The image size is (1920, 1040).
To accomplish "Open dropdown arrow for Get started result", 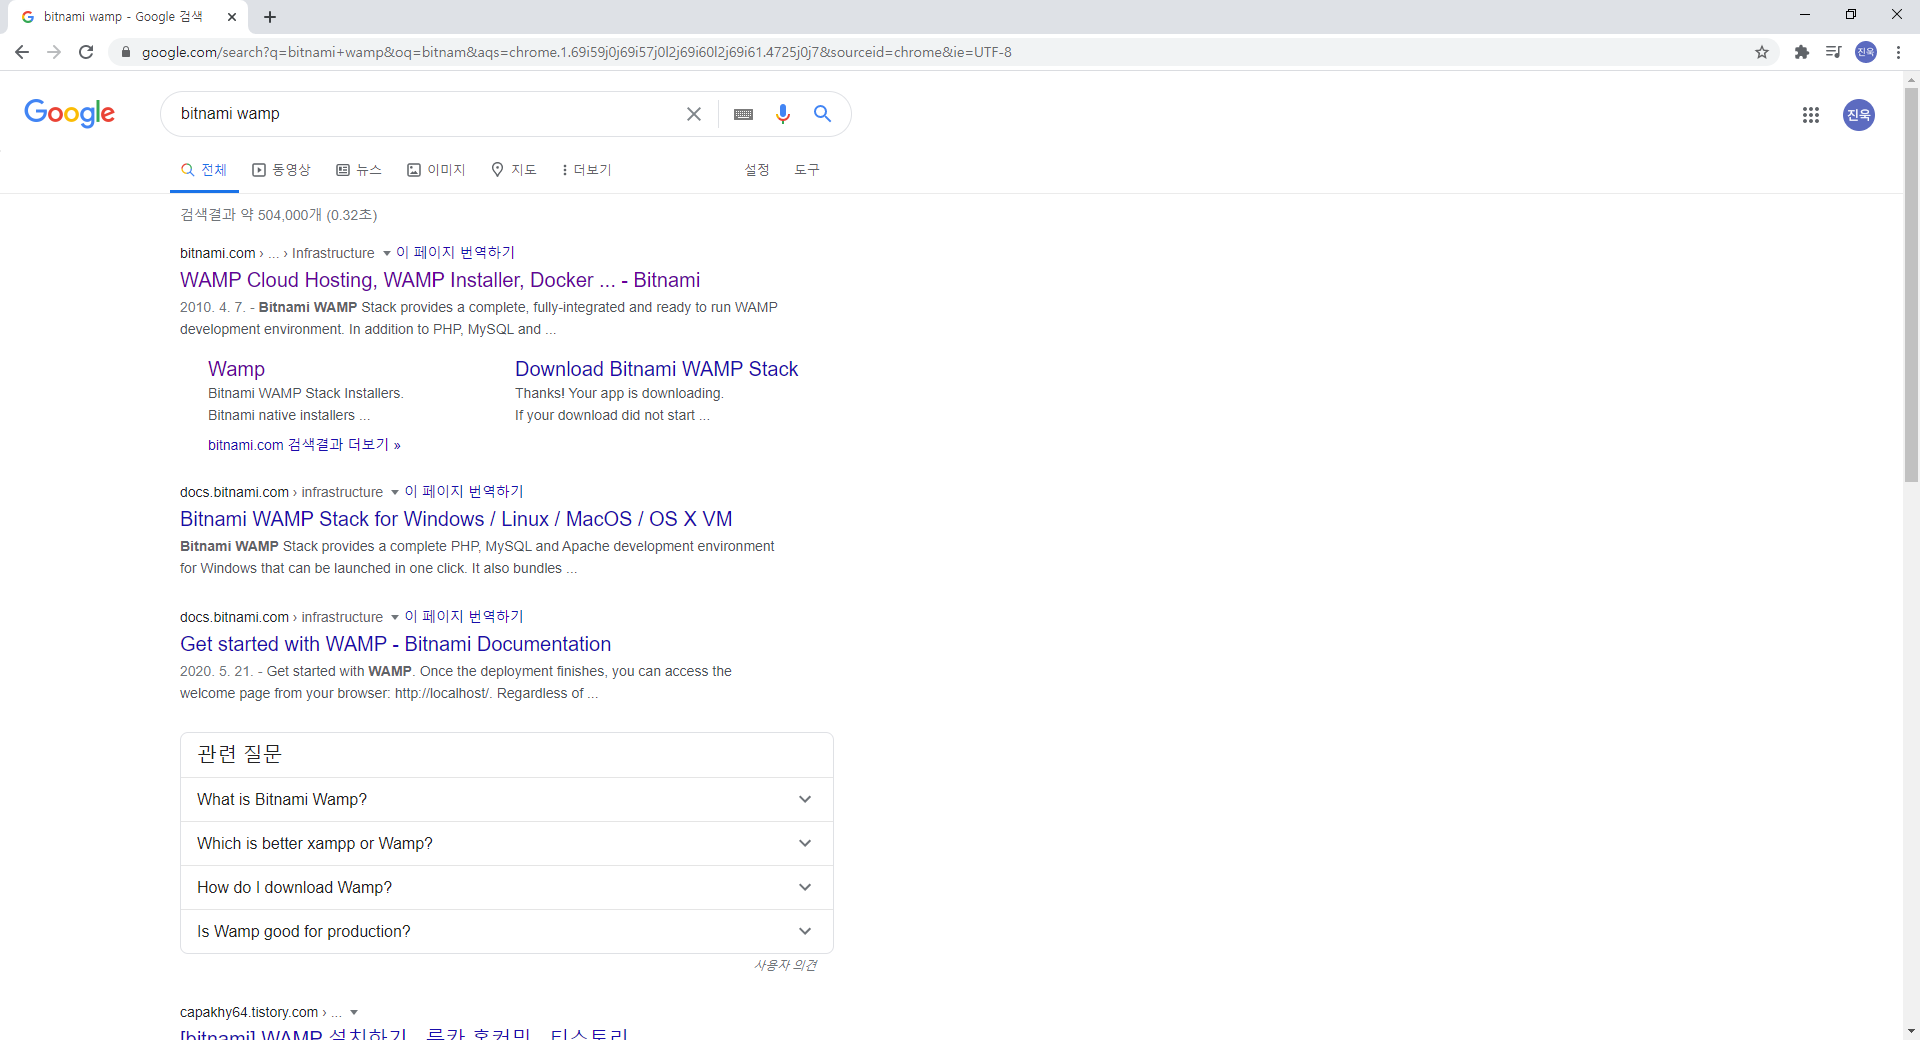I will [395, 618].
